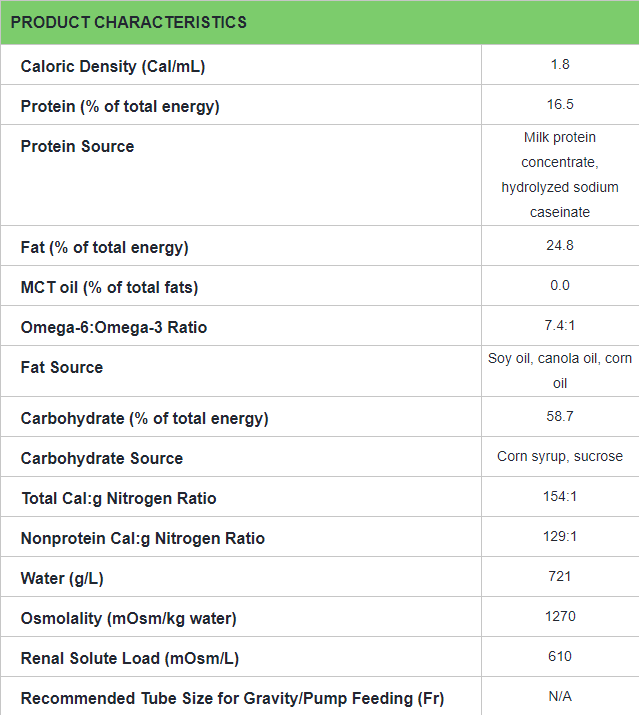Select Protein (% of total energy) row label

pos(120,107)
